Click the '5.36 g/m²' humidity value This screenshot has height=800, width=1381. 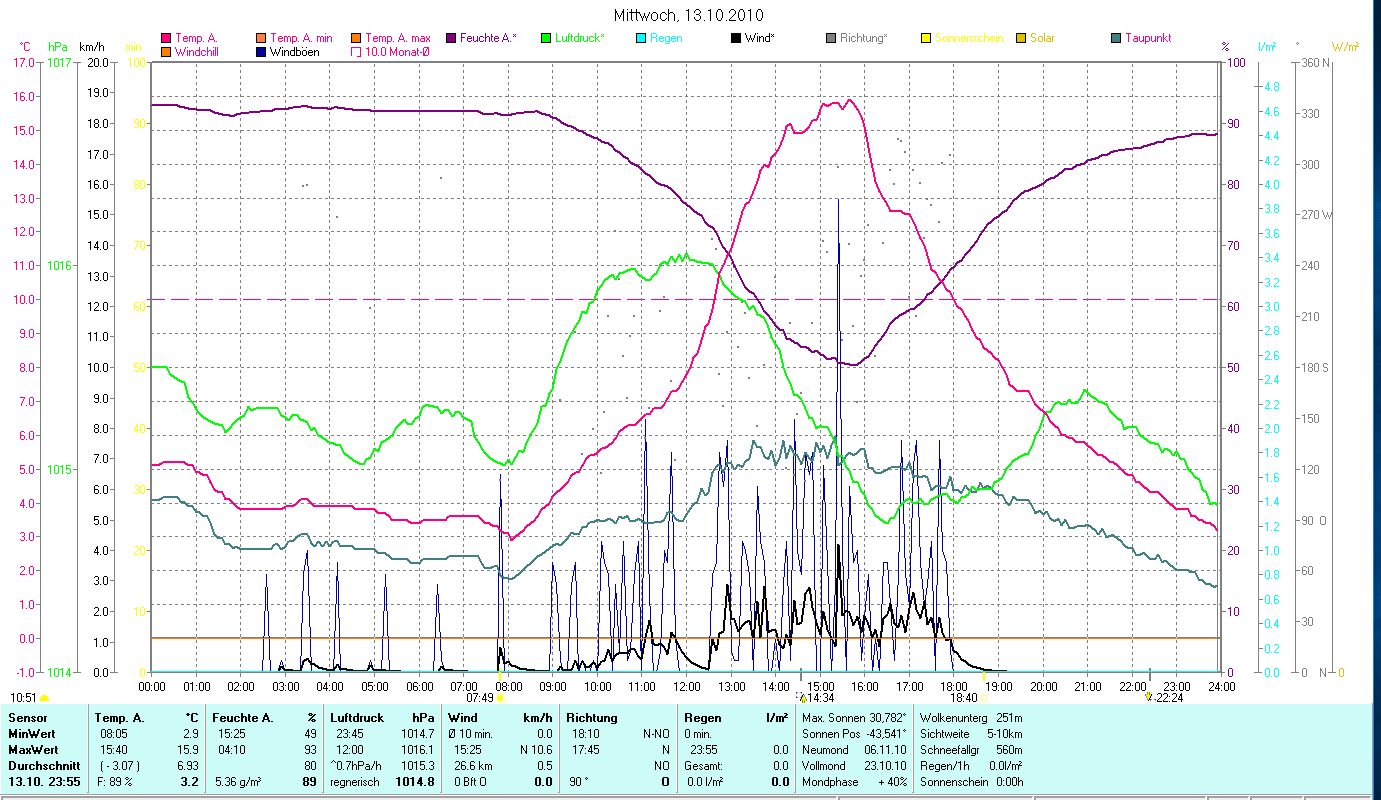[240, 782]
